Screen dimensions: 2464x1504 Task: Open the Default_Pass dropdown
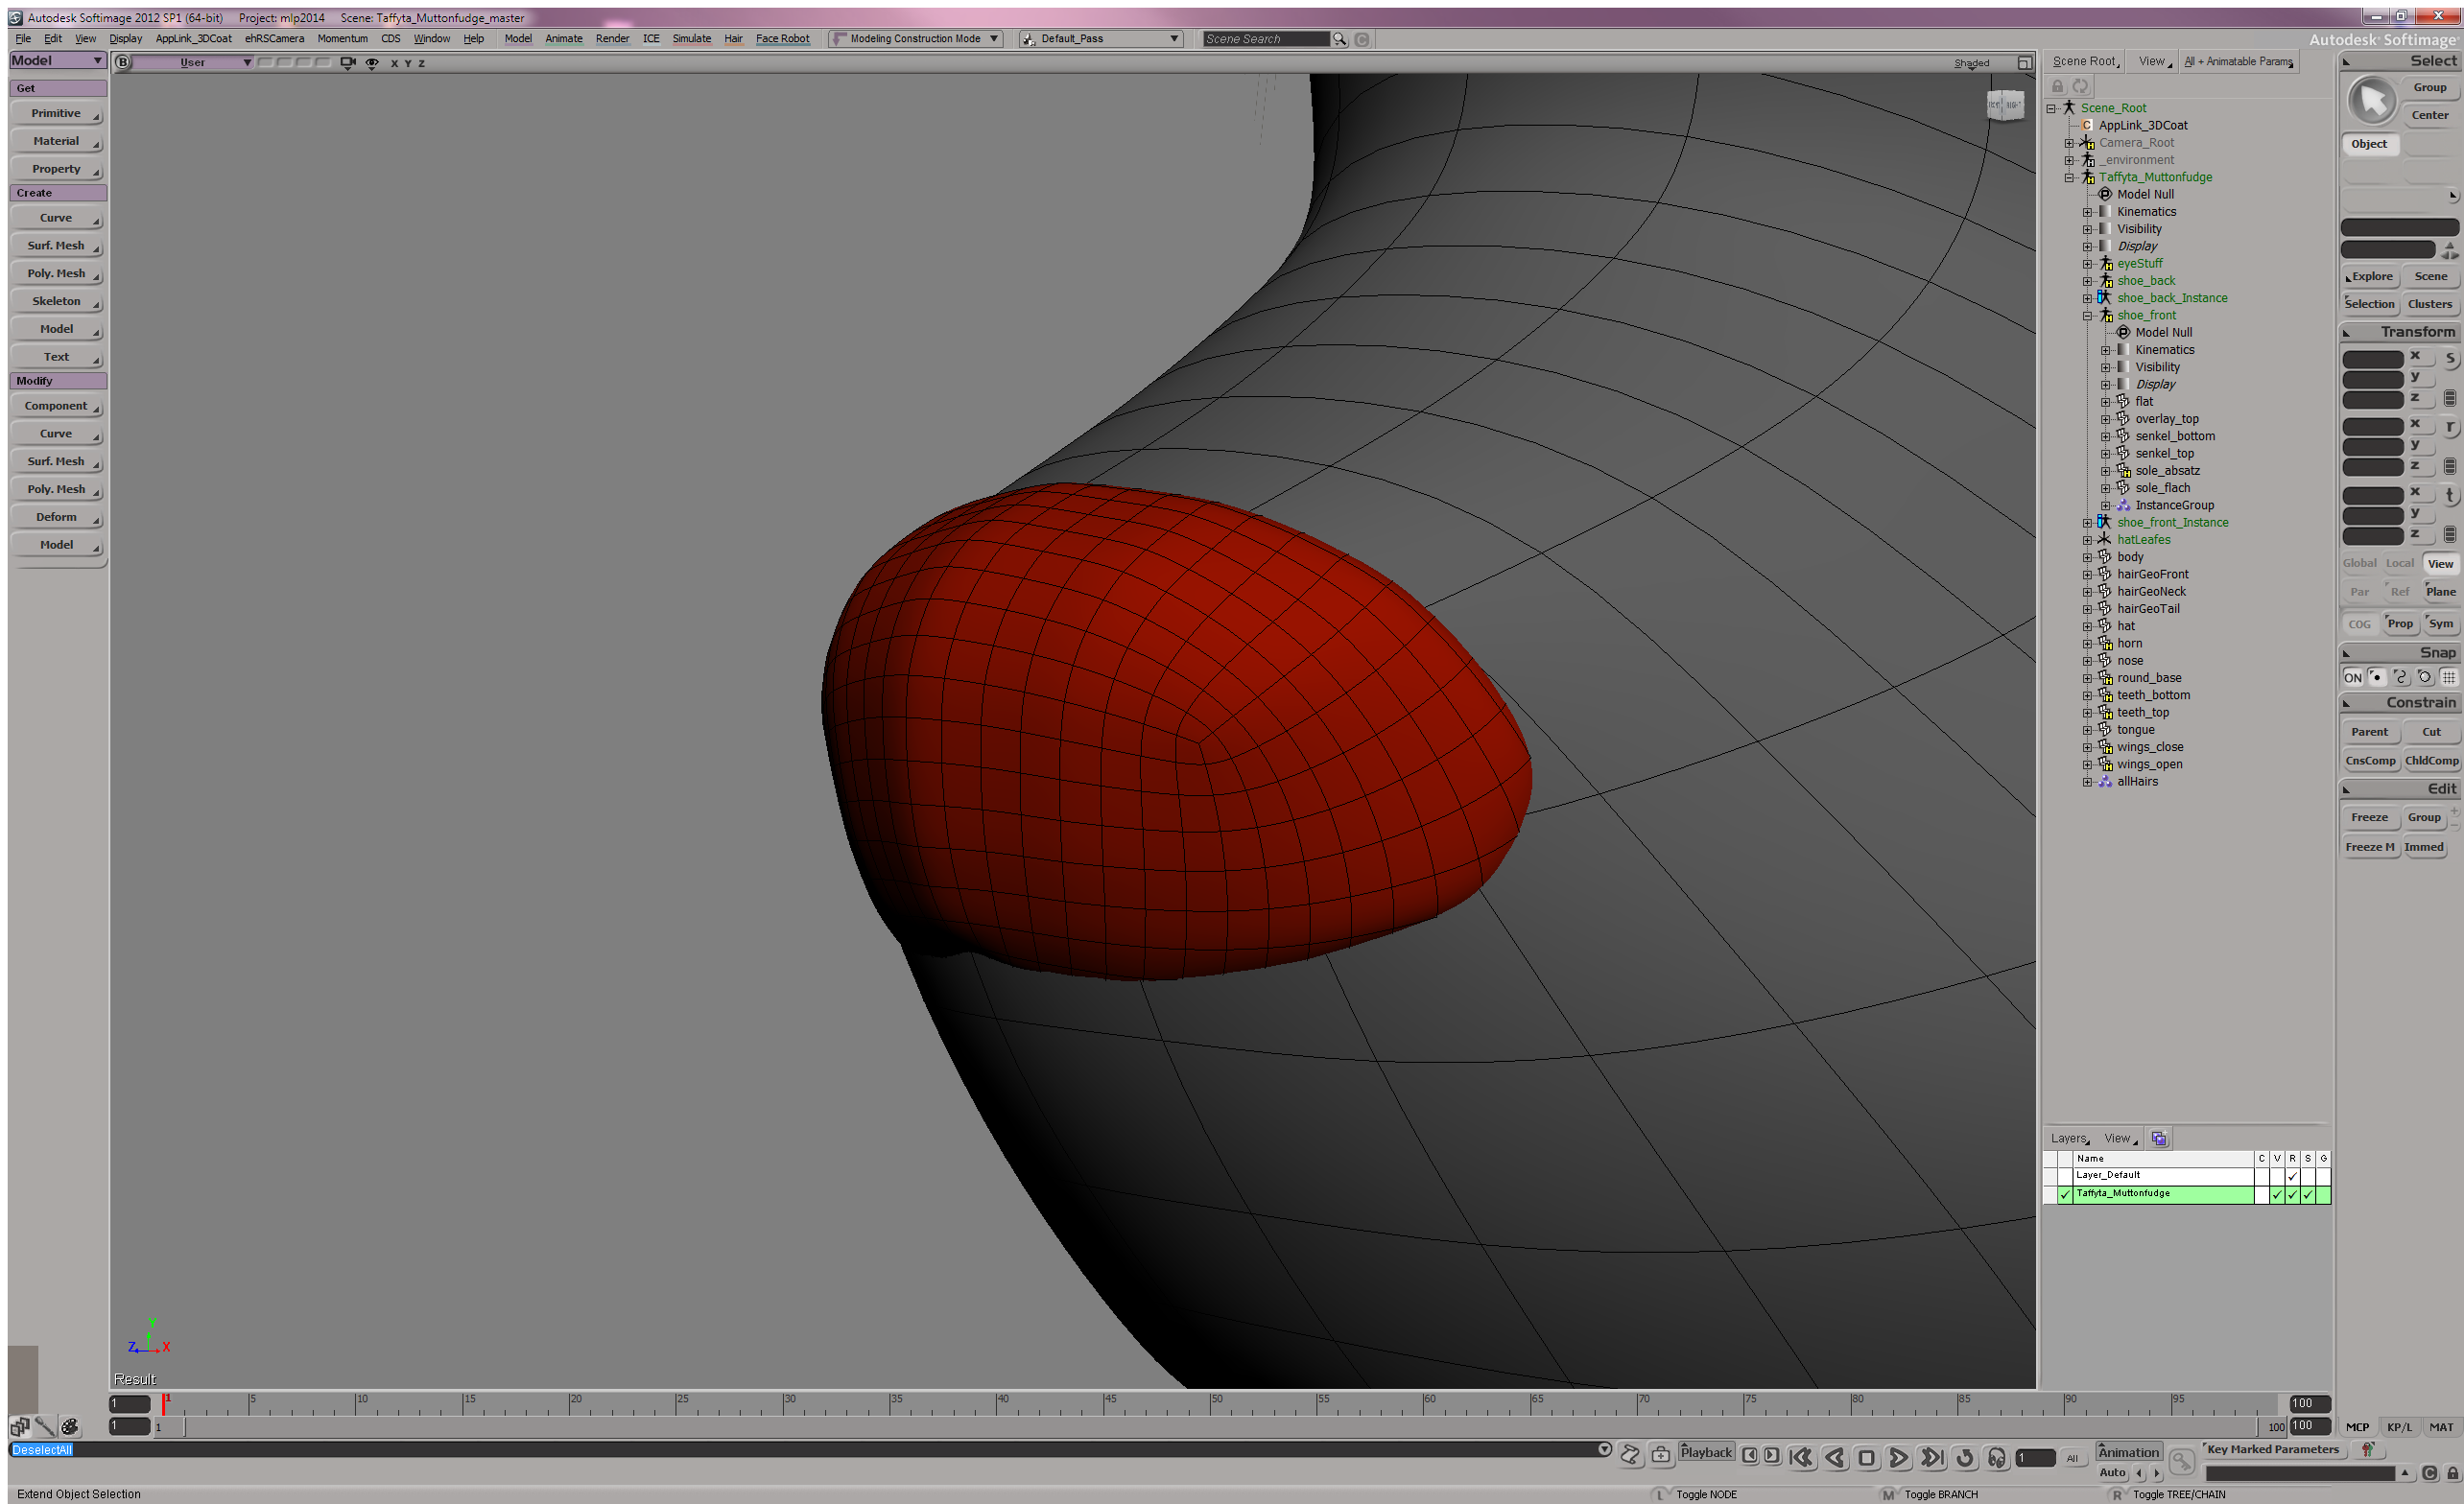[1100, 39]
